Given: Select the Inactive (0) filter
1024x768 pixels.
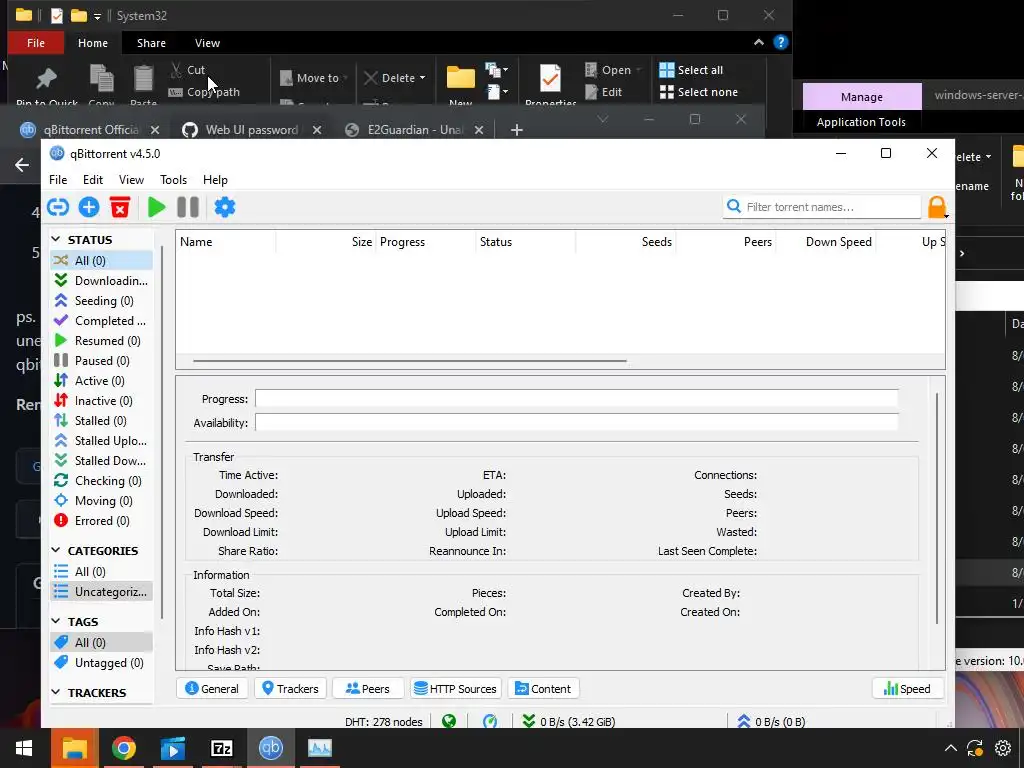Looking at the screenshot, I should click(x=101, y=401).
